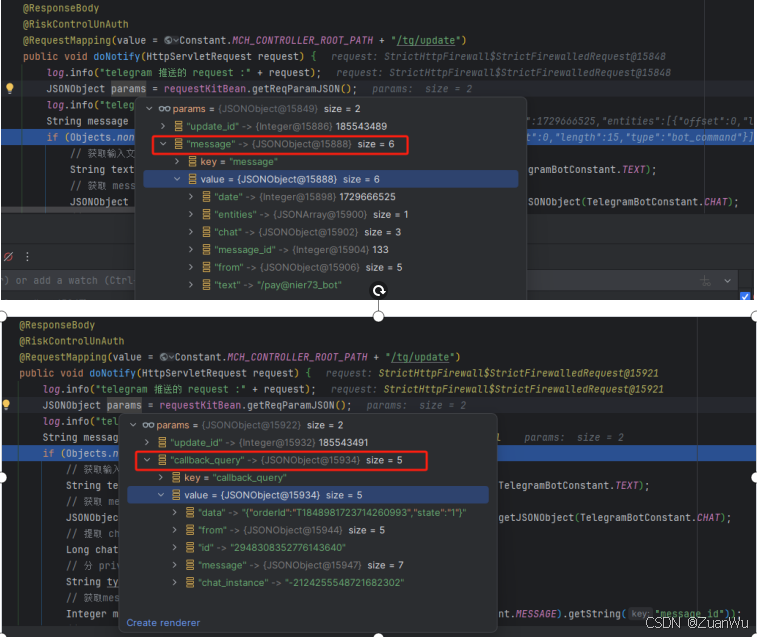Collapse the params JSONObject@15922 node

tap(133, 425)
